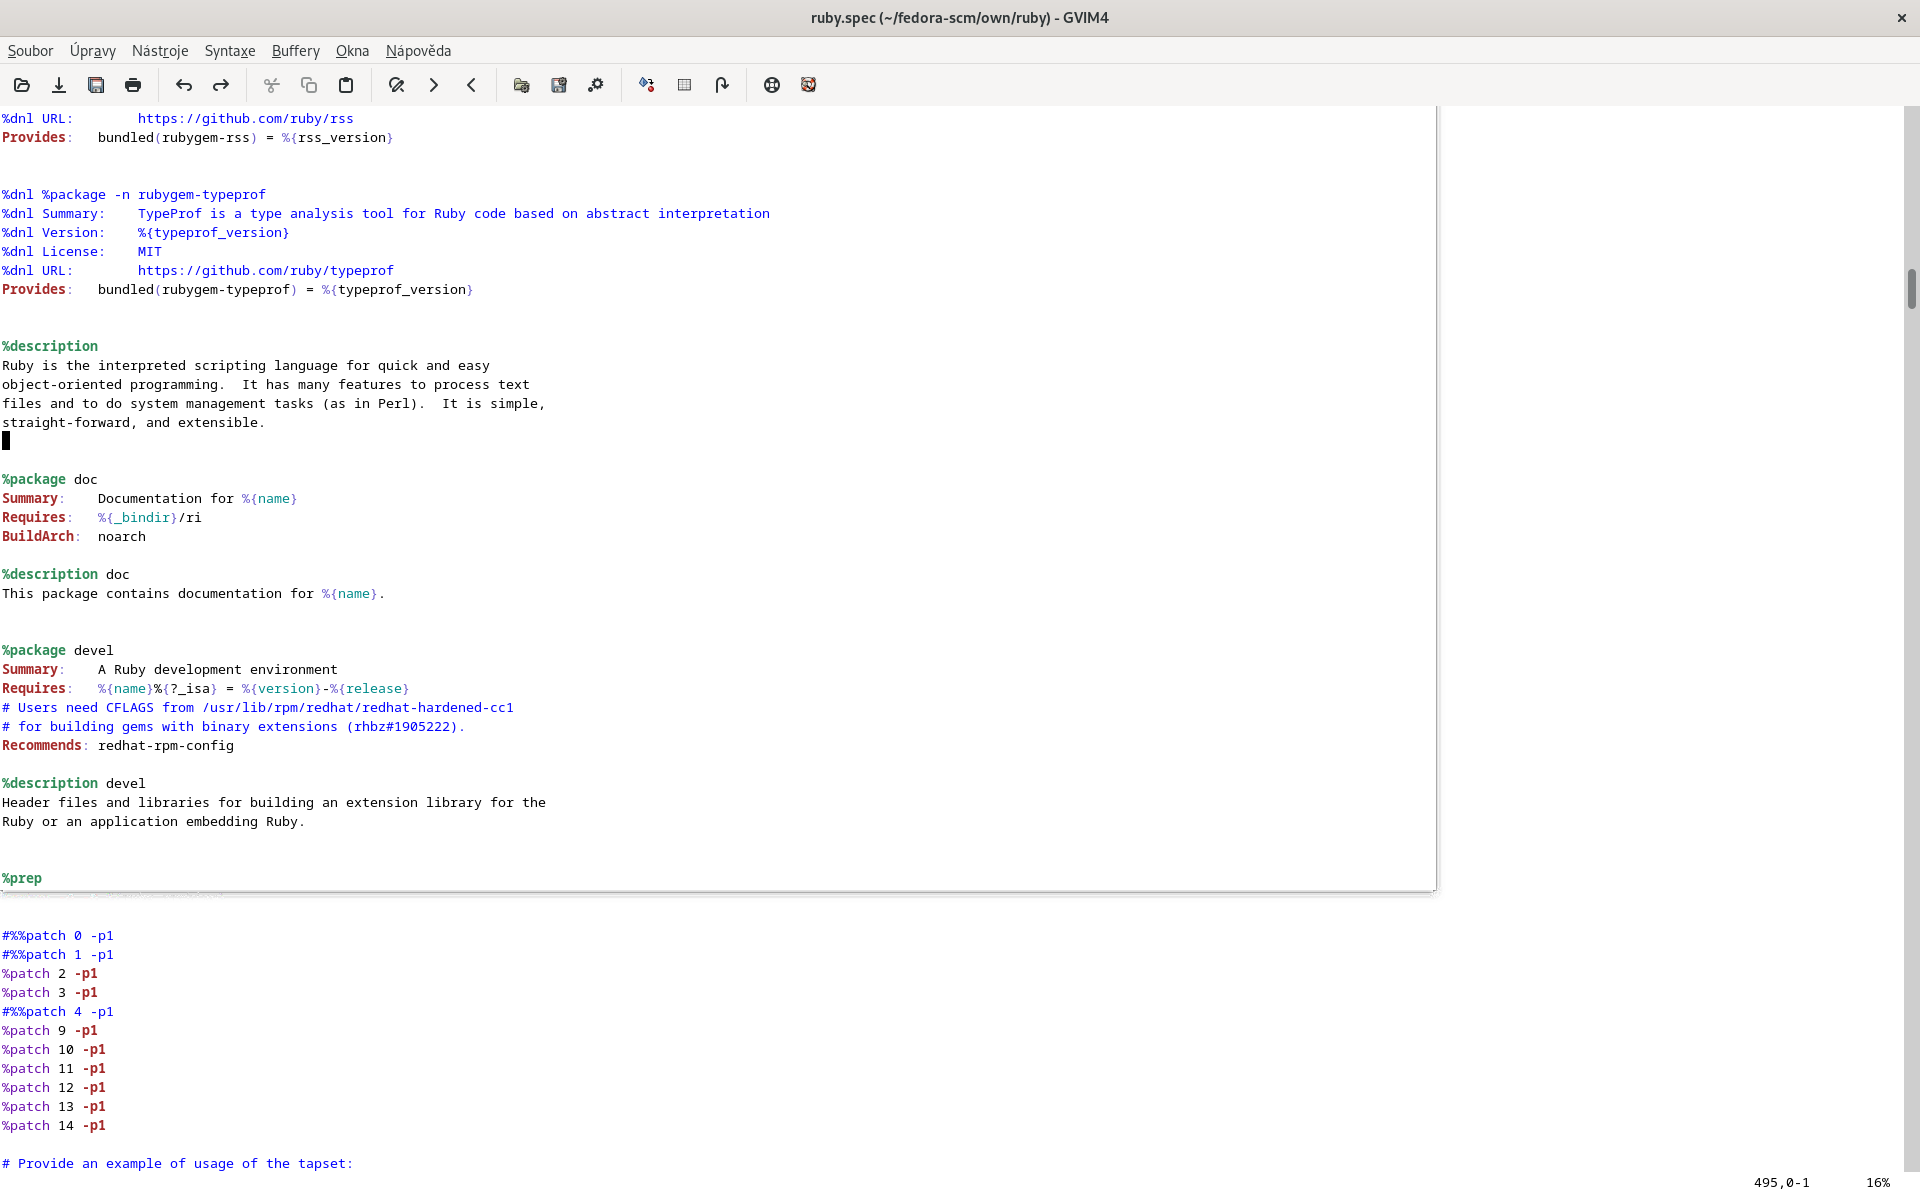The height and width of the screenshot is (1200, 1920).
Task: Click the '#%%patch 0 -p1' line
Action: click(58, 935)
